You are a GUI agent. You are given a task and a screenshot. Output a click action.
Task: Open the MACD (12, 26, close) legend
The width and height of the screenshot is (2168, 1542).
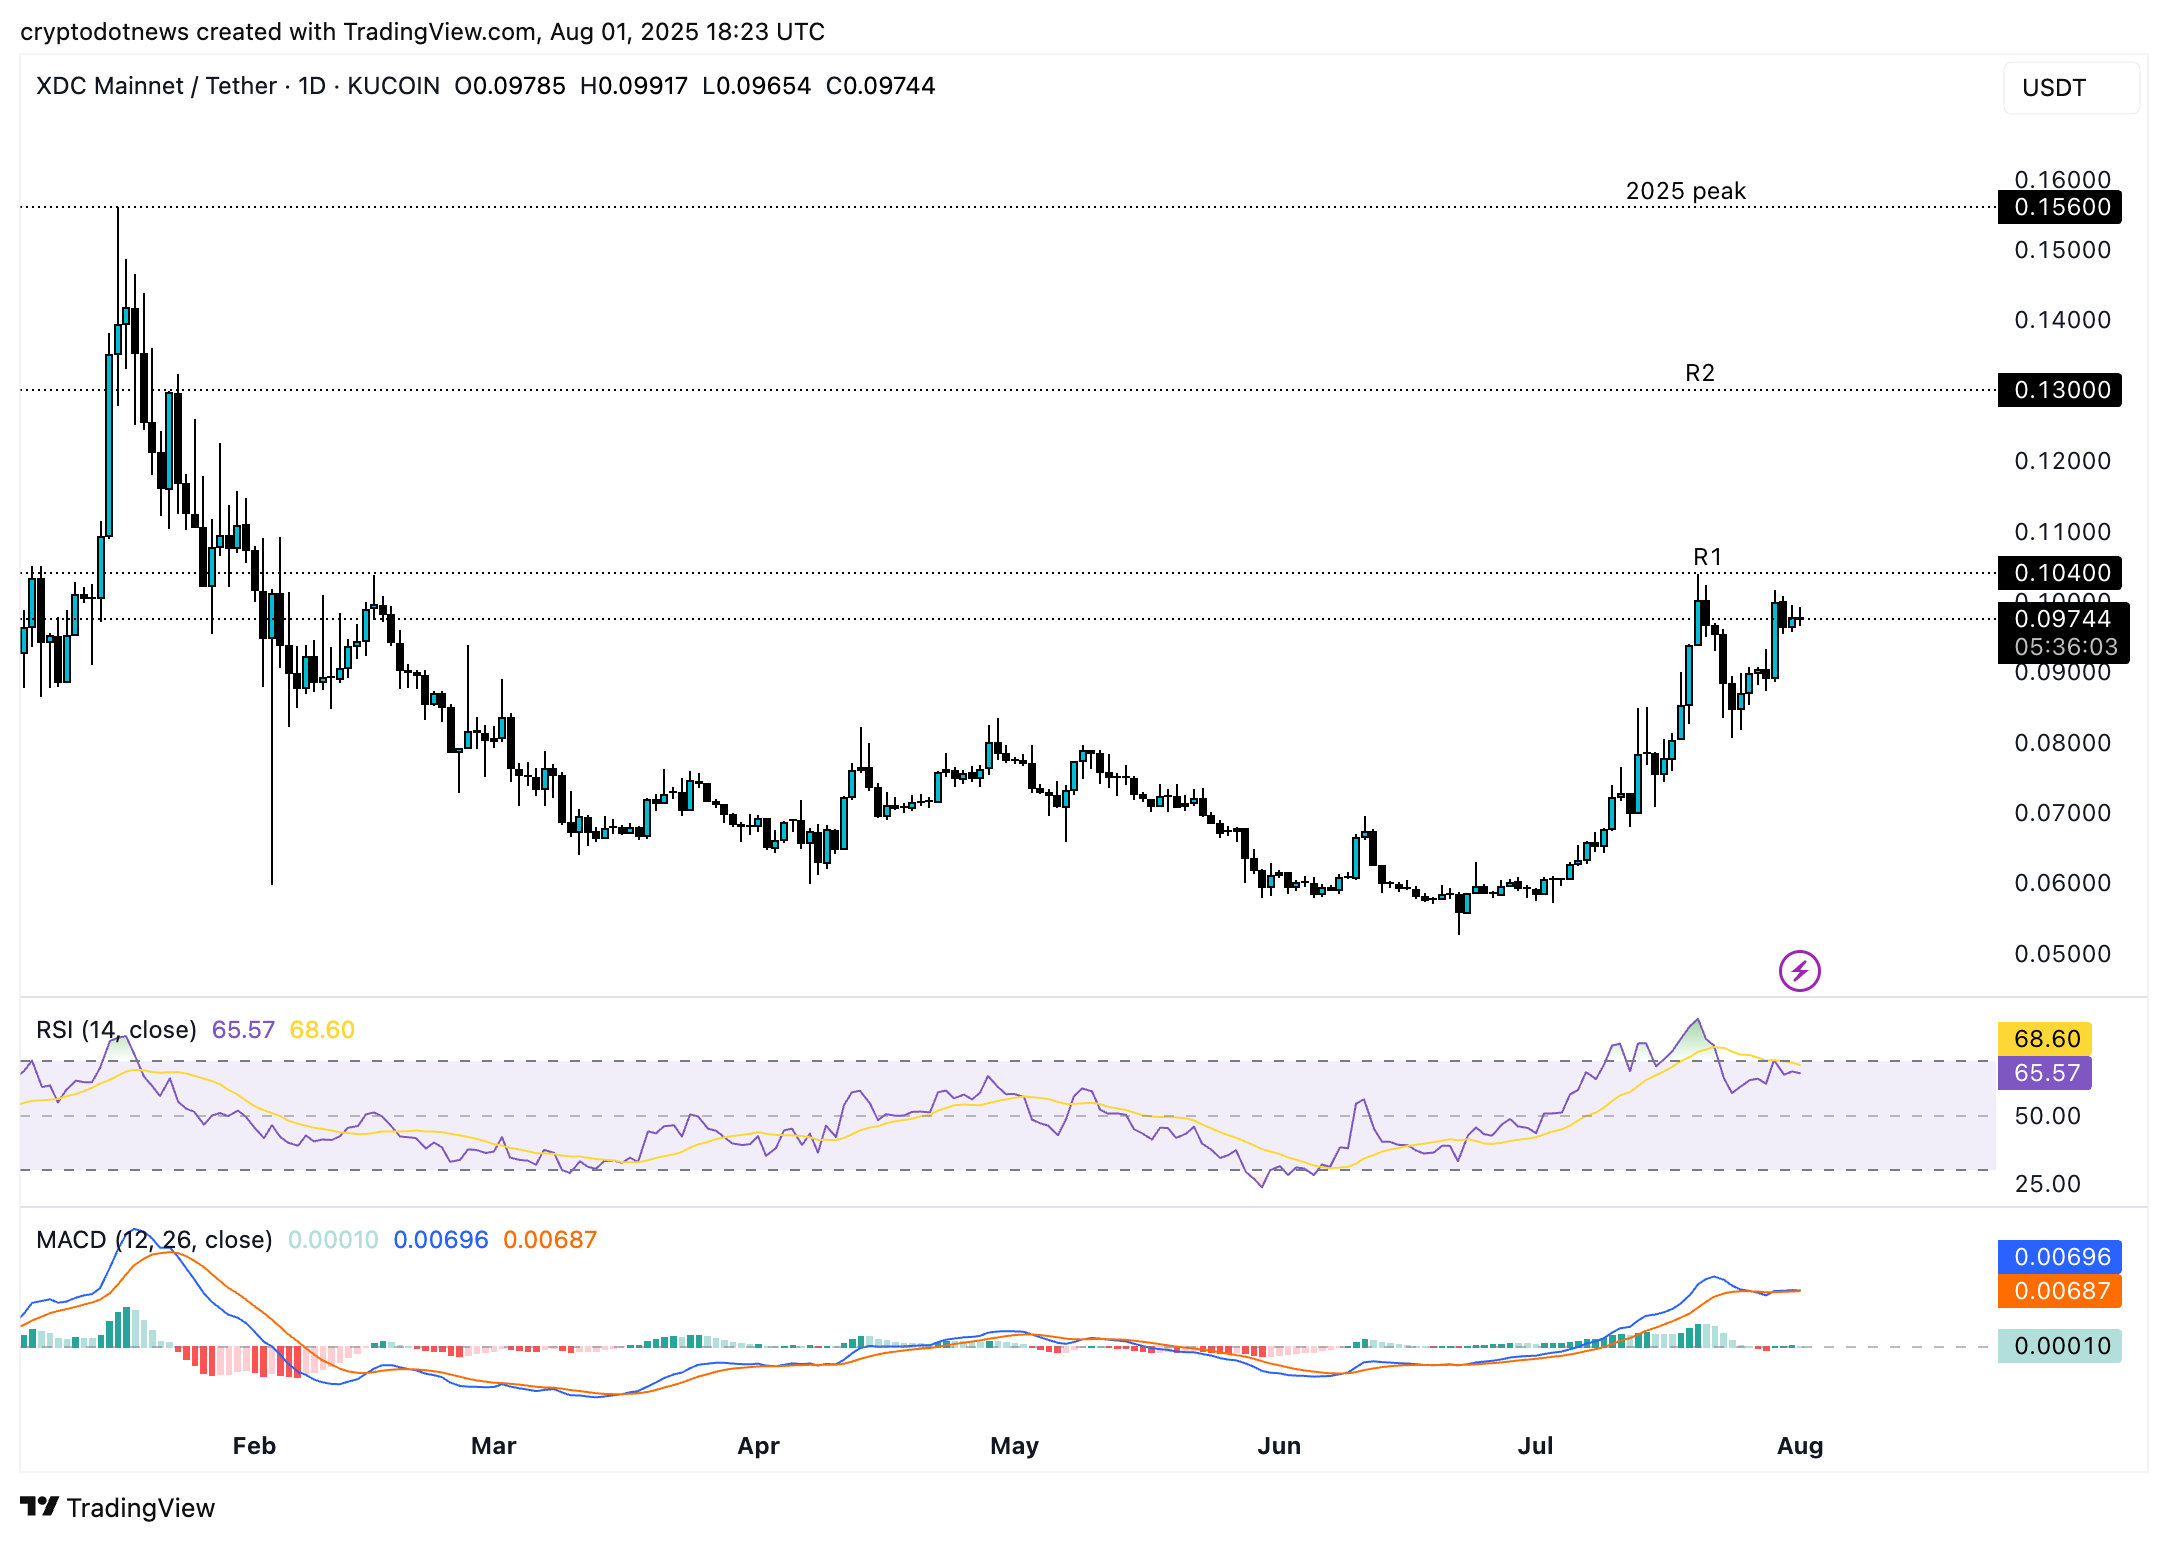154,1240
